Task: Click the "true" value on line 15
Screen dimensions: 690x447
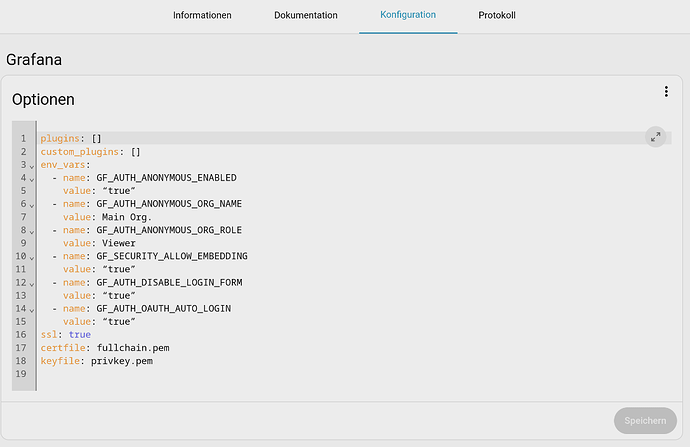Action: (119, 322)
